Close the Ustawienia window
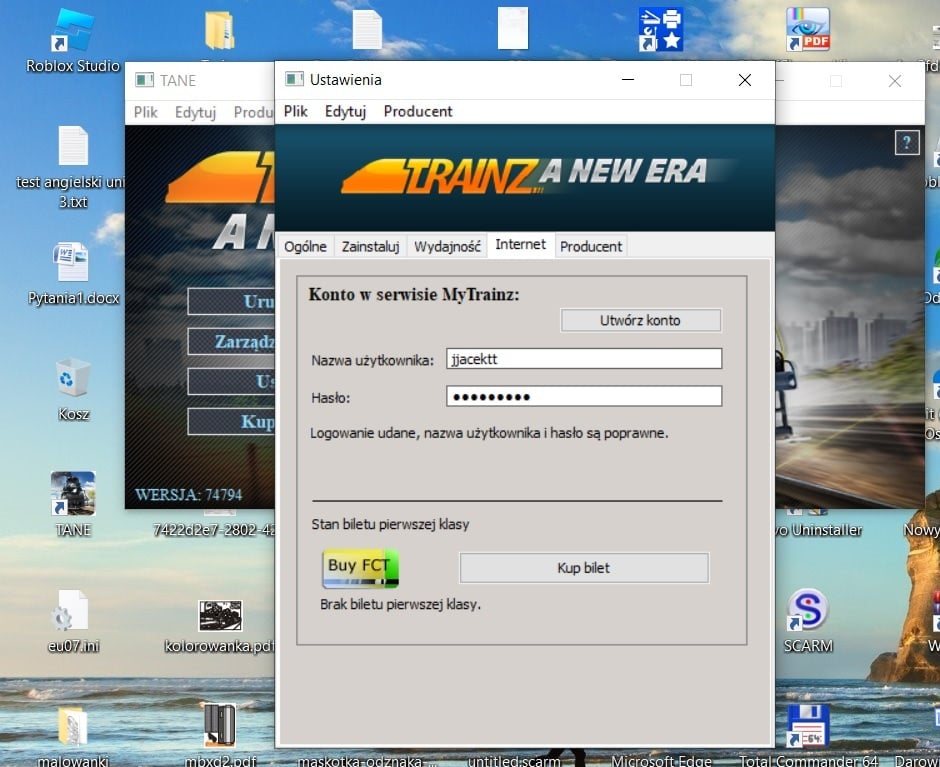 (x=745, y=80)
